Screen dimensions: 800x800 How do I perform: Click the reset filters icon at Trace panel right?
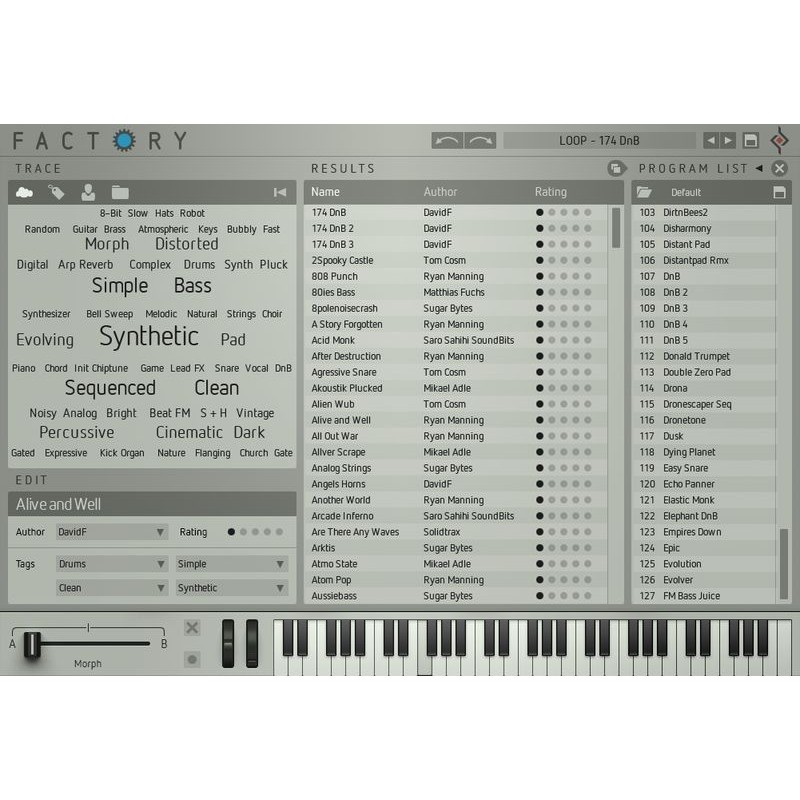point(280,192)
